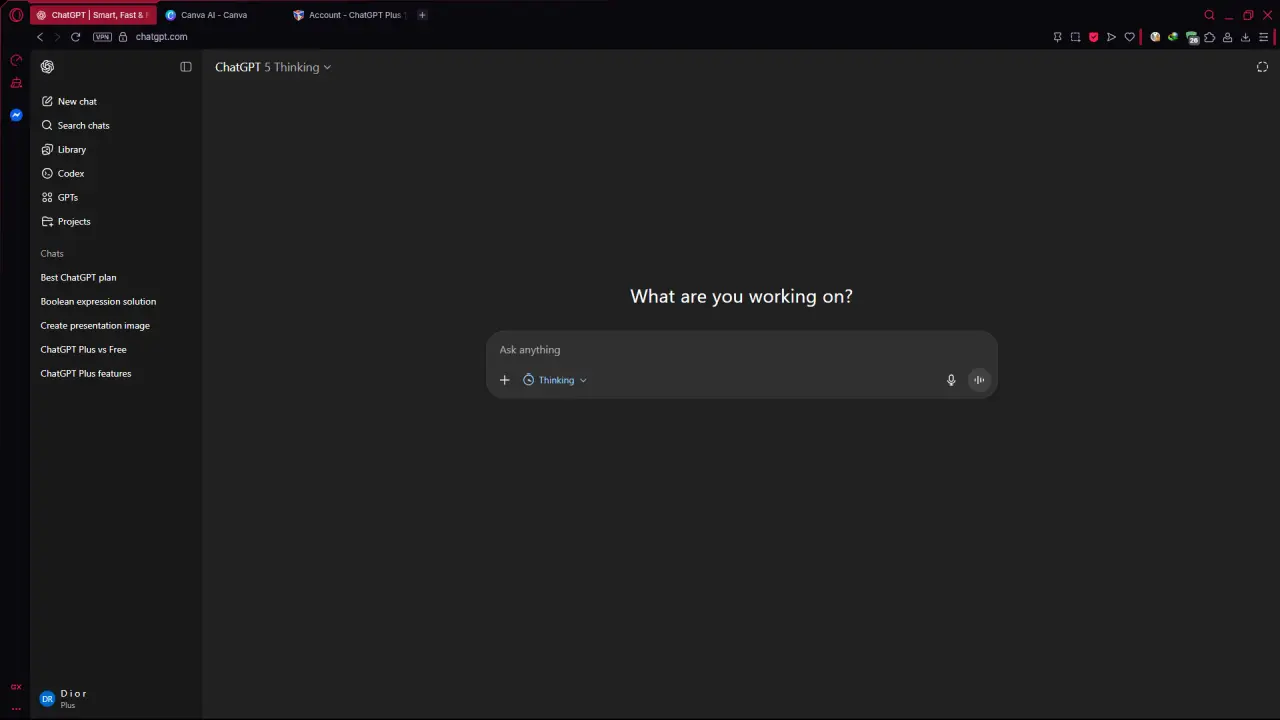Screen dimensions: 1280x720
Task: Click the Opera menu logo
Action: [16, 15]
